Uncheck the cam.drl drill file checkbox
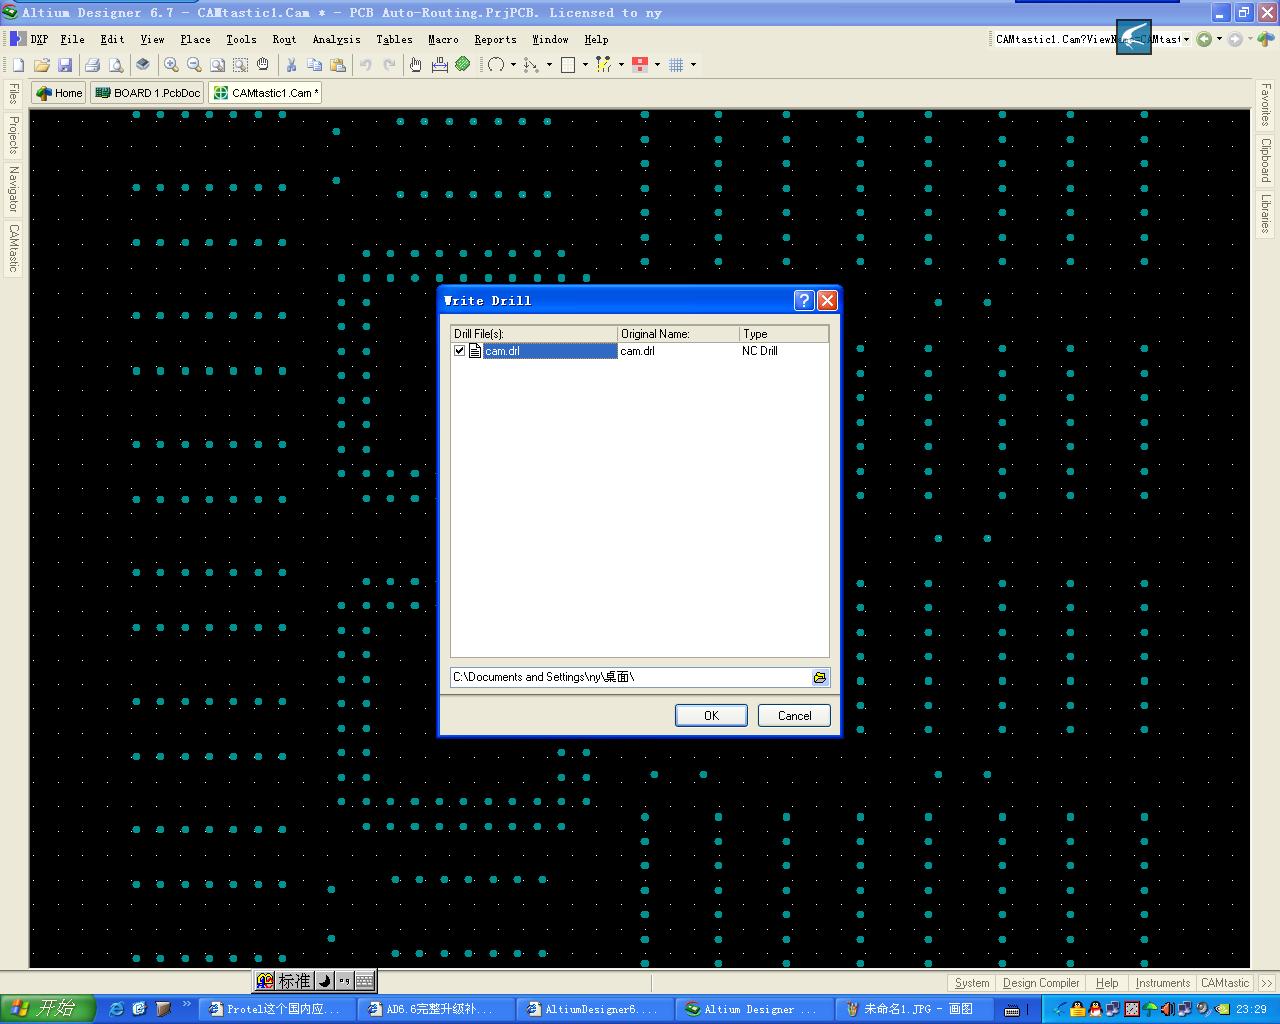 tap(459, 351)
